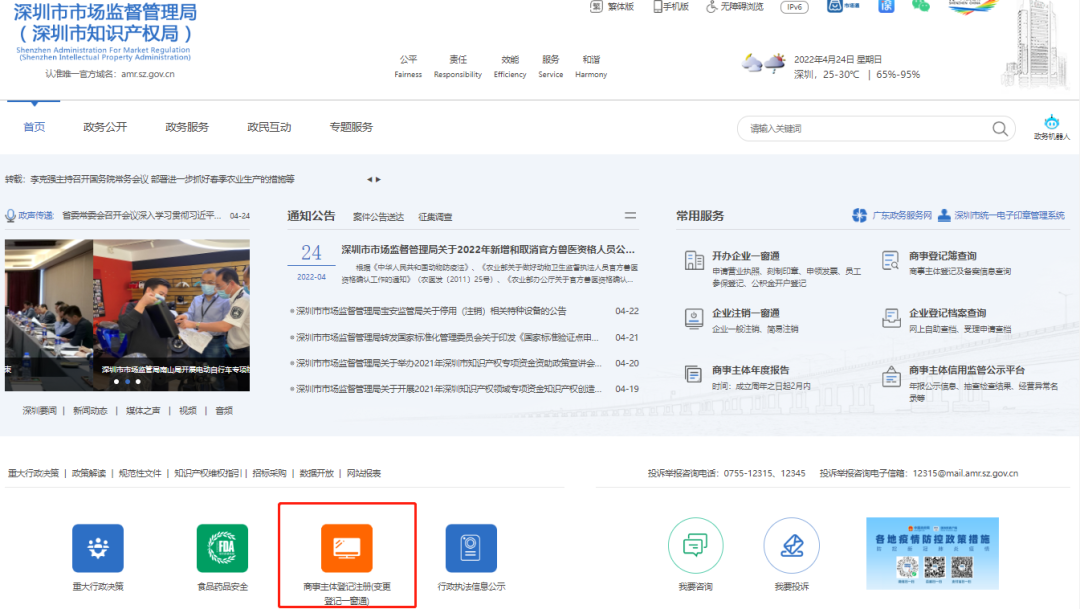
Task: Click the 商事主体年度报告 icon
Action: point(693,374)
